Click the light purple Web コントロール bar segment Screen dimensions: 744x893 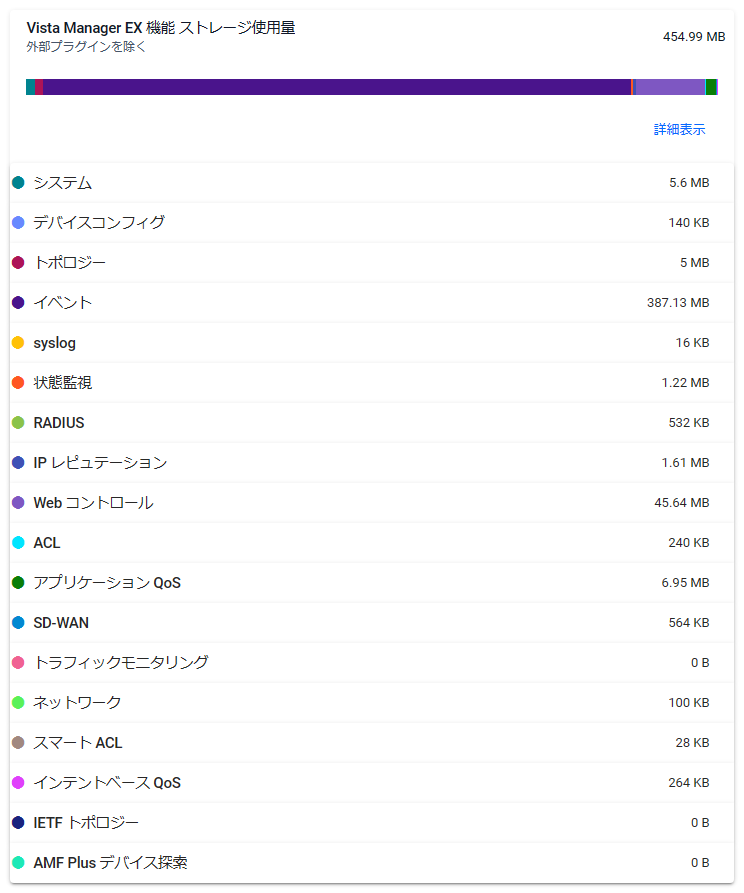(x=669, y=87)
